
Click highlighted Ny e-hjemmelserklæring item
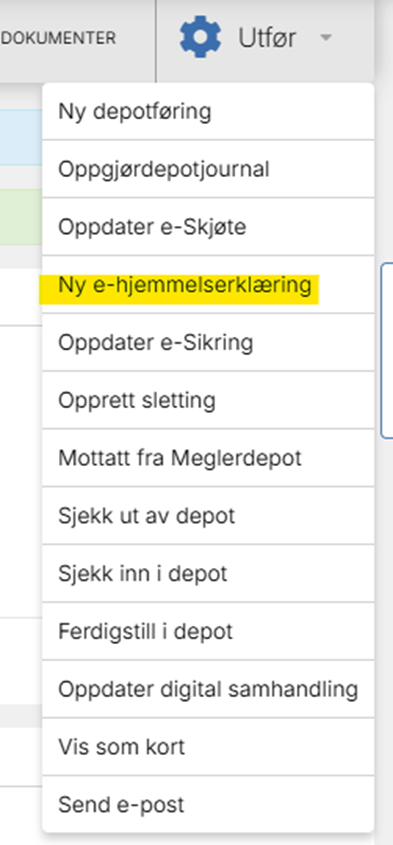[208, 285]
